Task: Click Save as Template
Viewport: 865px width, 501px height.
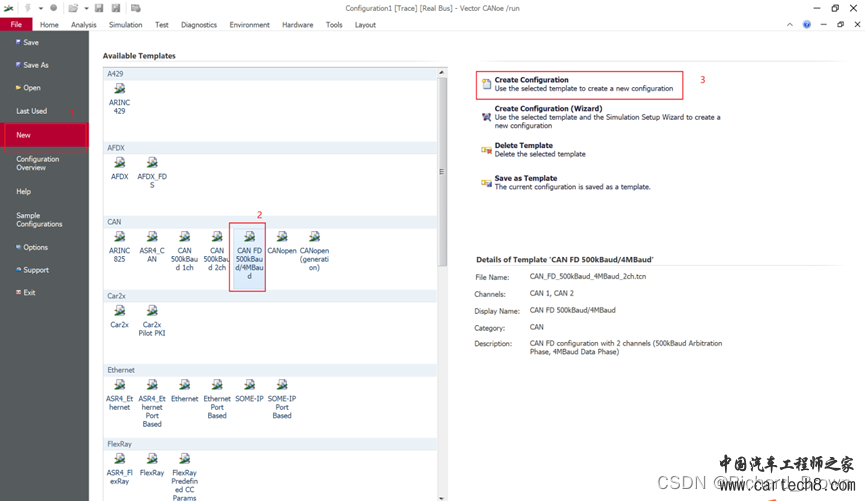Action: (525, 179)
